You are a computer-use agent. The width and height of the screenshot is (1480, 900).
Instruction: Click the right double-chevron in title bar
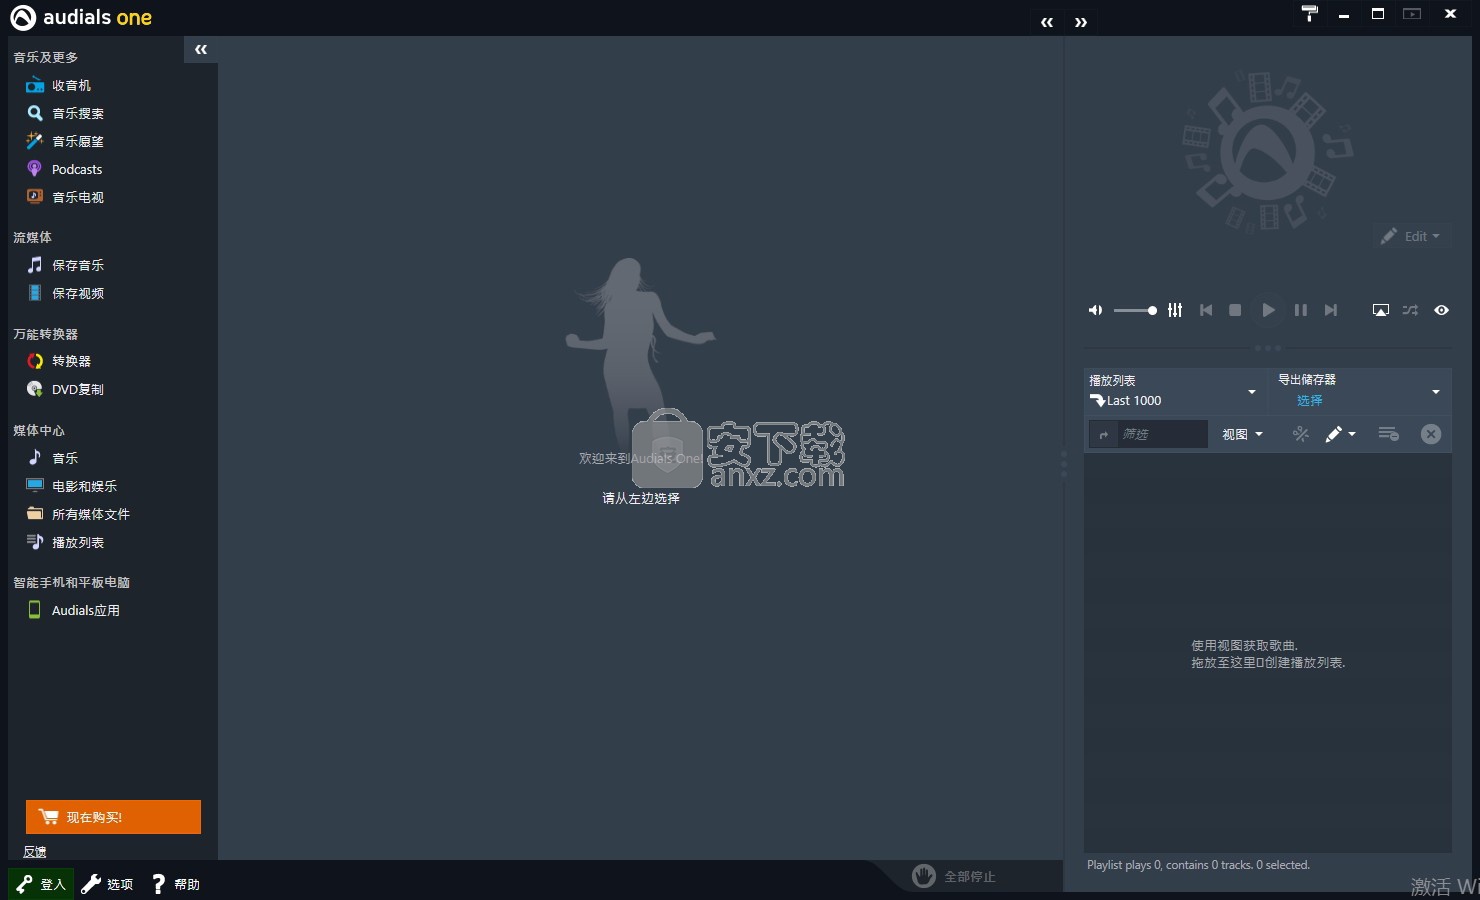coord(1081,22)
